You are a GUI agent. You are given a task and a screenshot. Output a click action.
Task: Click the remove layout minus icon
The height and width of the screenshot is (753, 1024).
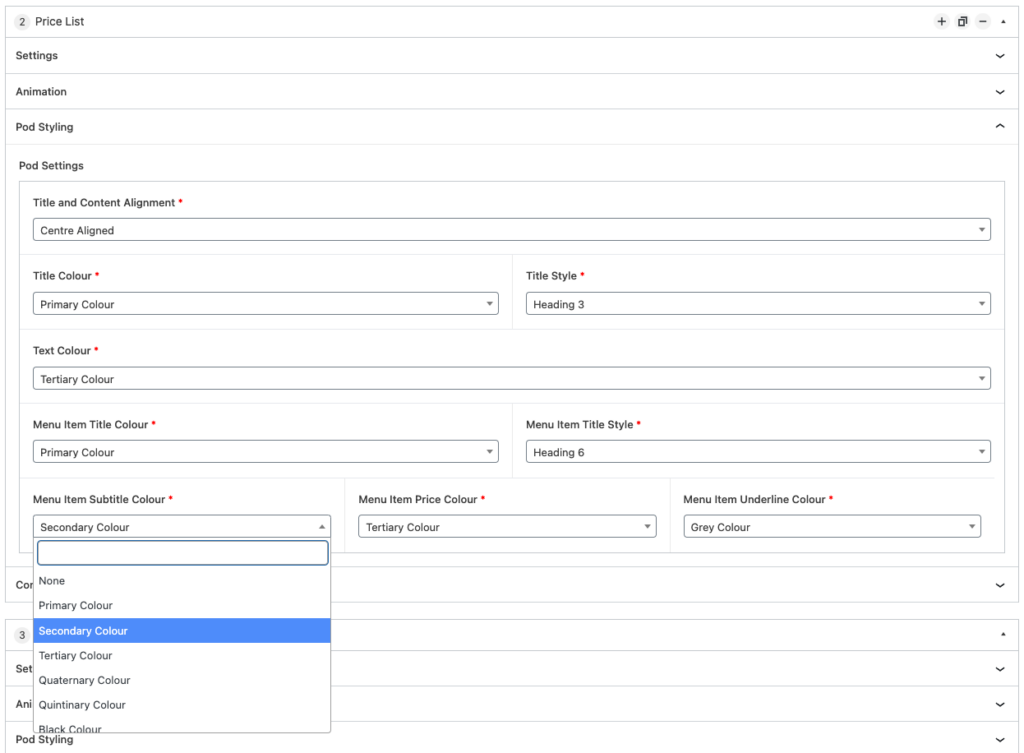tap(983, 22)
